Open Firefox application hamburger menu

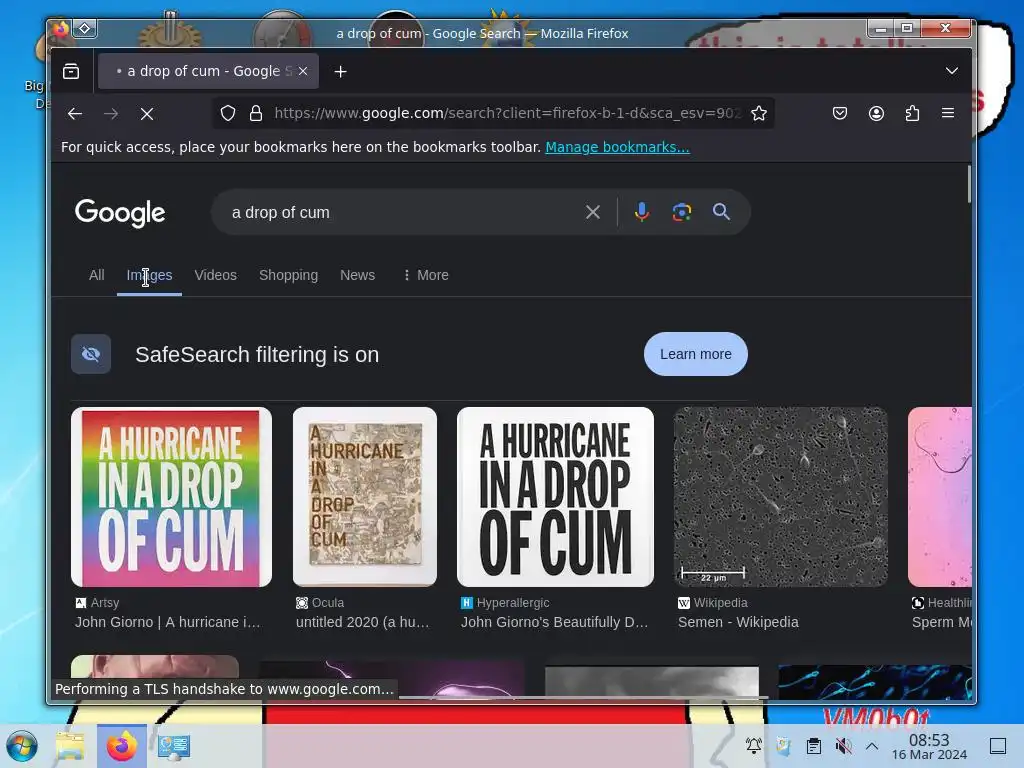(x=948, y=113)
